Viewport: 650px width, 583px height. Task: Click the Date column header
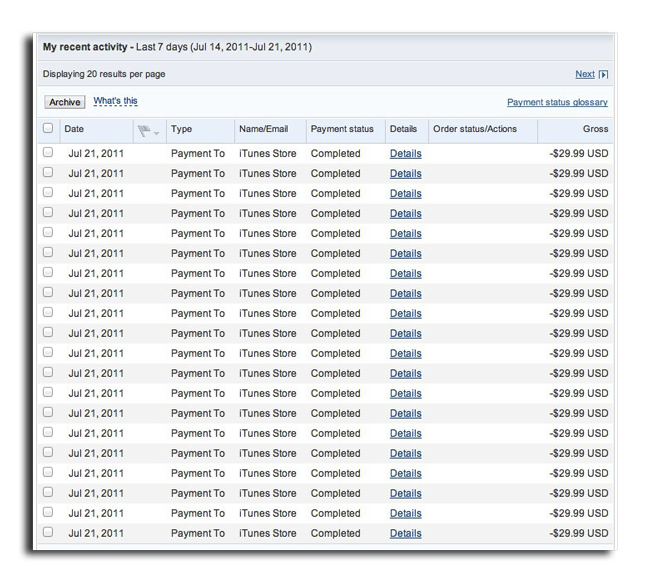point(75,129)
